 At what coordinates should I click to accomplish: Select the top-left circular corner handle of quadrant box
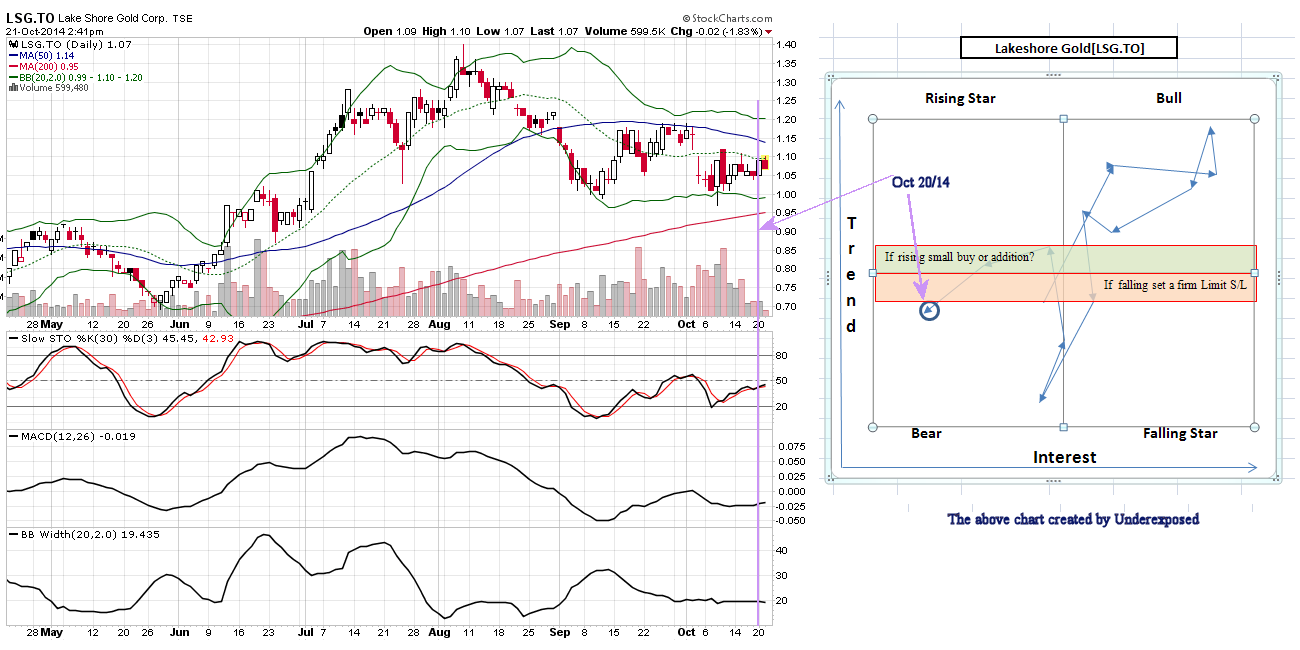873,119
